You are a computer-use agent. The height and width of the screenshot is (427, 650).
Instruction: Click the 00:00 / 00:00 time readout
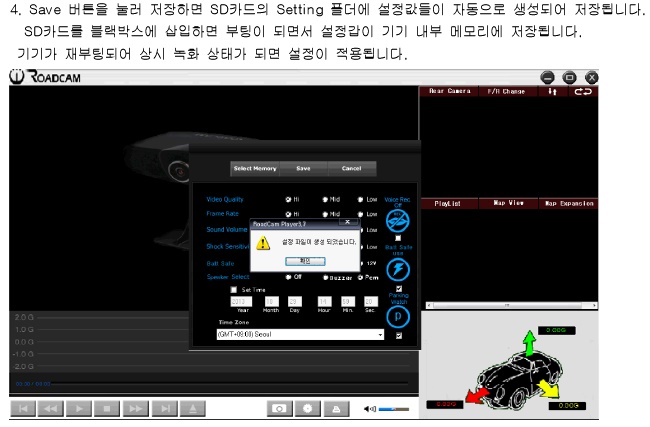33,384
